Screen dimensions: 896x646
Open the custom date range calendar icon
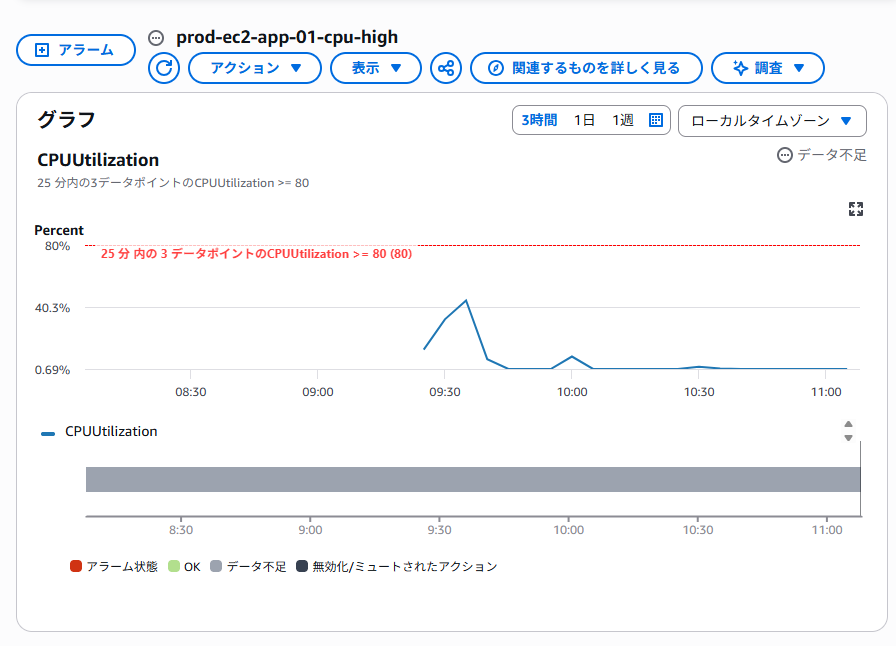pyautogui.click(x=656, y=120)
